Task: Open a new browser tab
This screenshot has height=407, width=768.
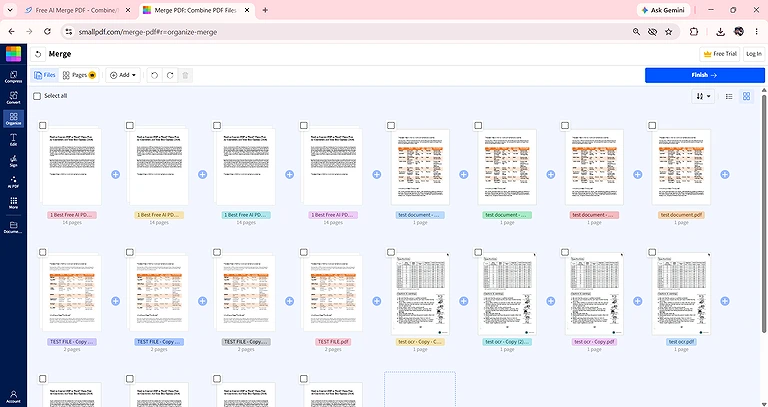Action: click(265, 10)
